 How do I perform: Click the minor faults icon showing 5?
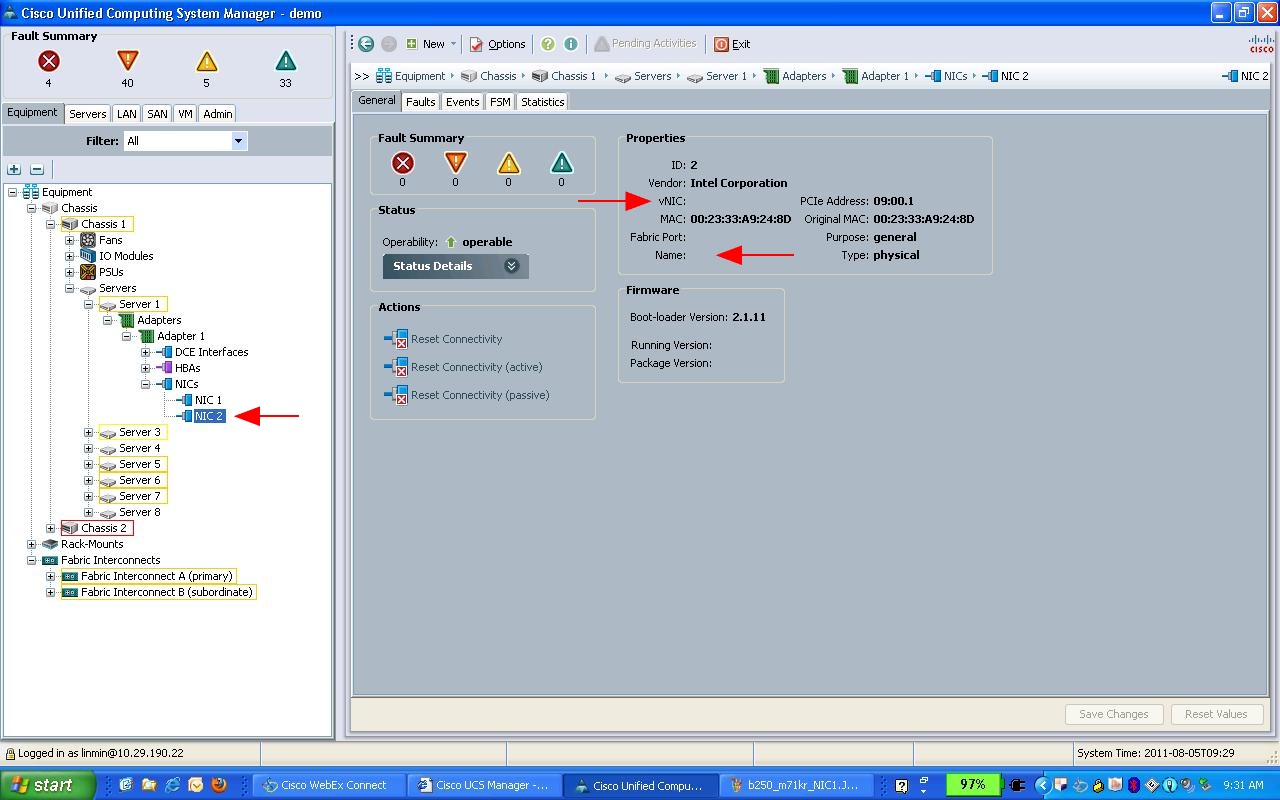206,61
